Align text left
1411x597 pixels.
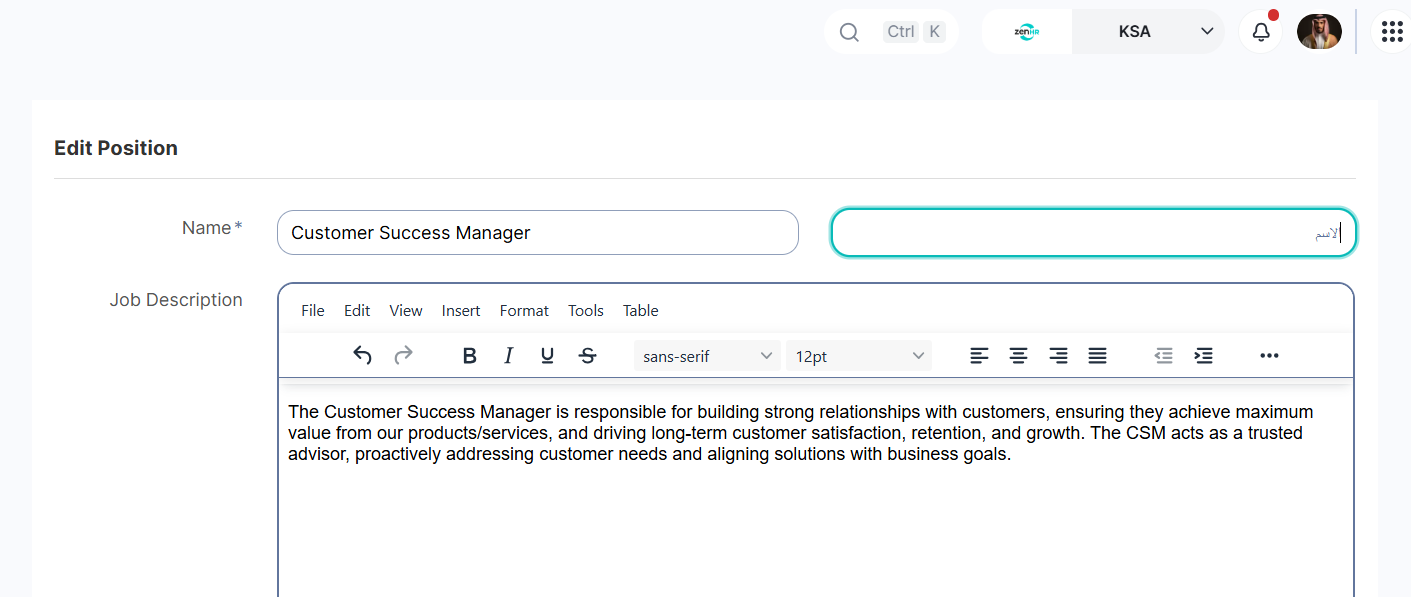tap(979, 355)
